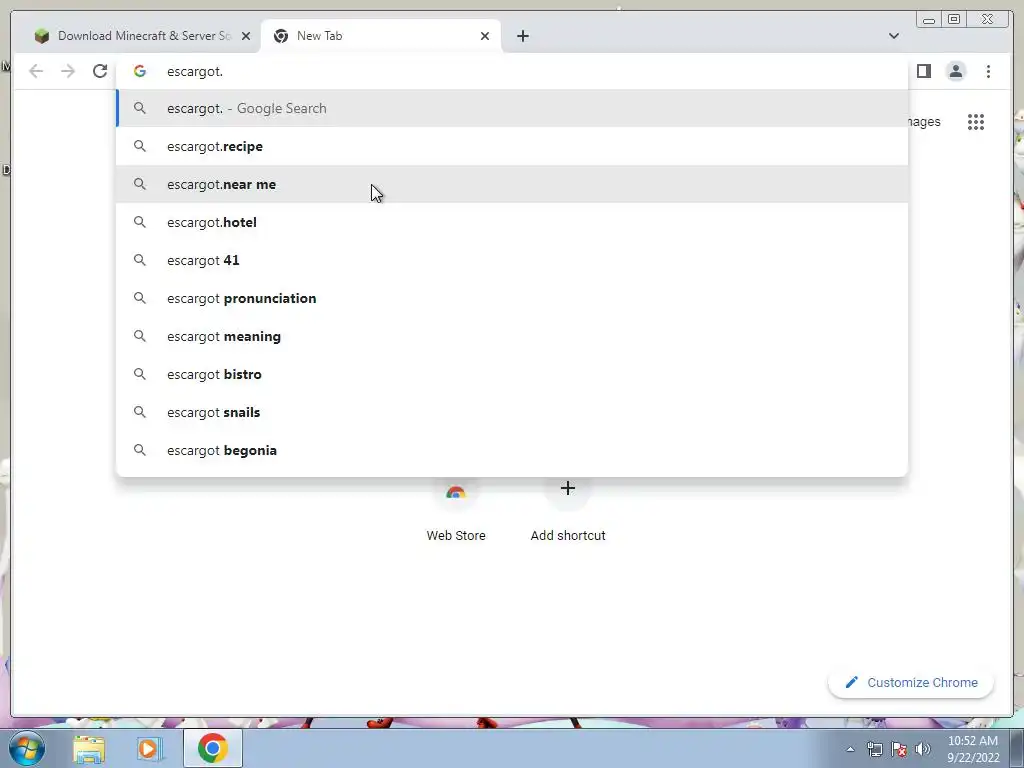
Task: Open File Explorer from the taskbar
Action: click(89, 749)
